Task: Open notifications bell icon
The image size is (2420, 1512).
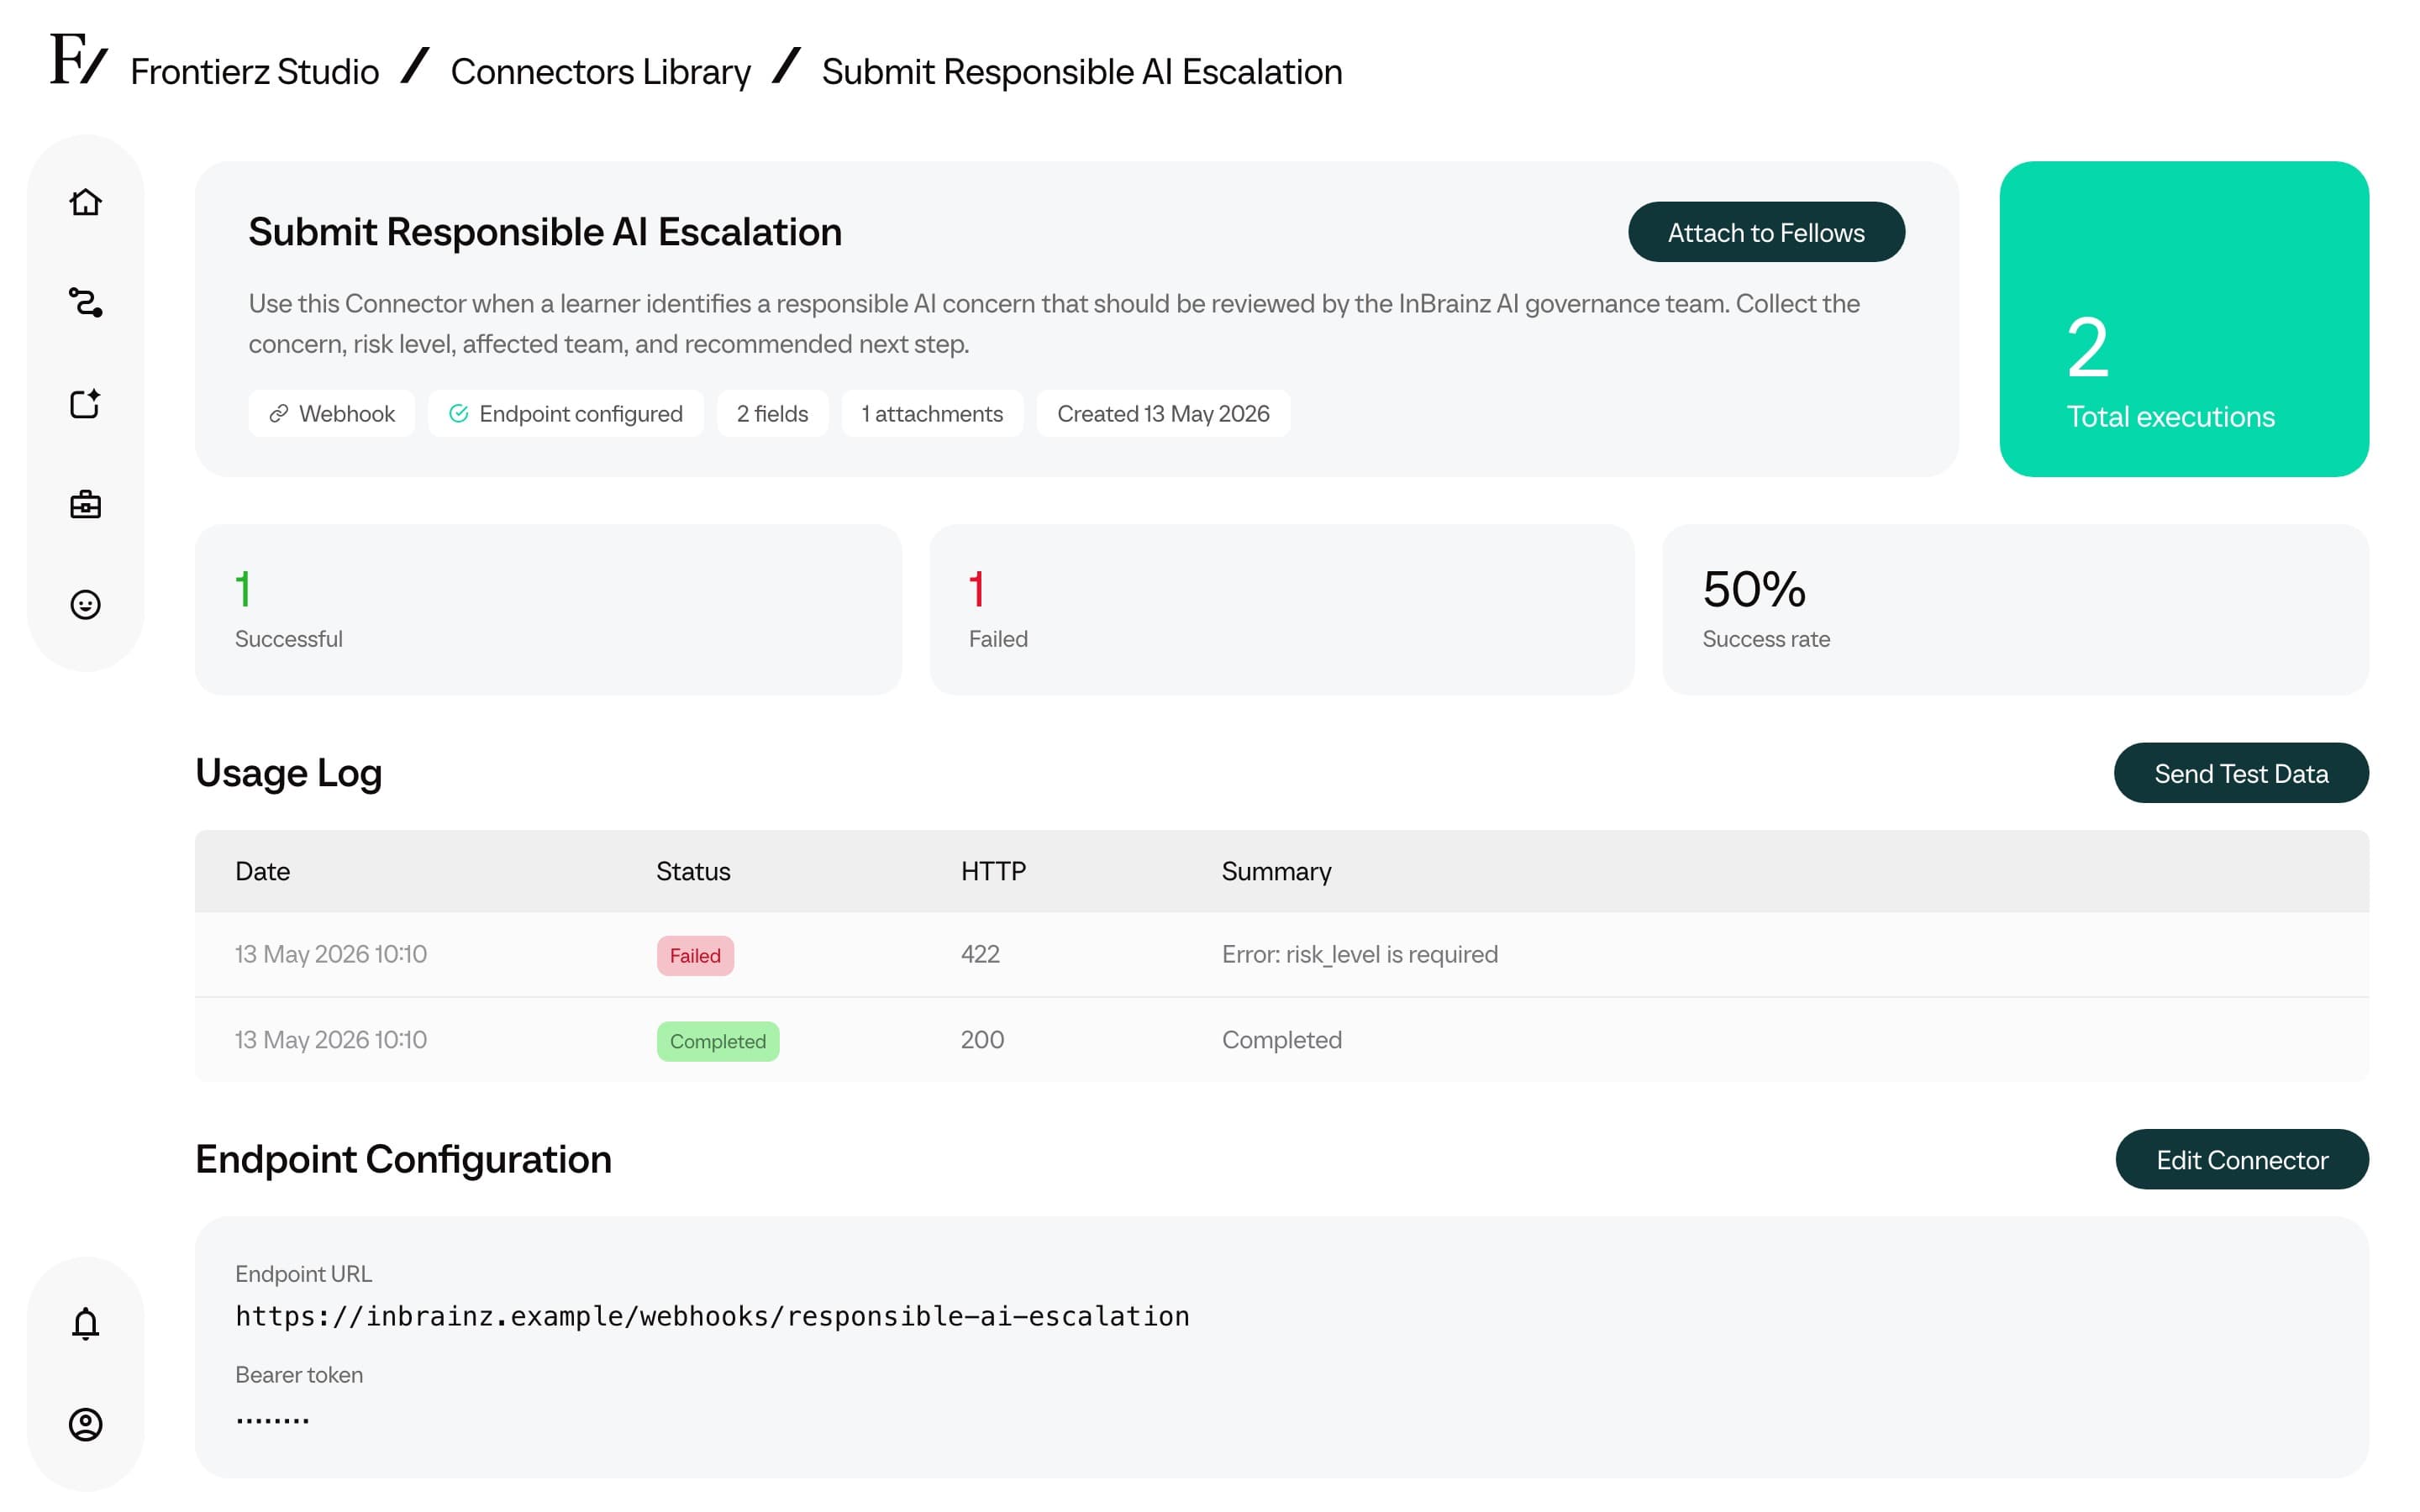Action: pyautogui.click(x=86, y=1323)
